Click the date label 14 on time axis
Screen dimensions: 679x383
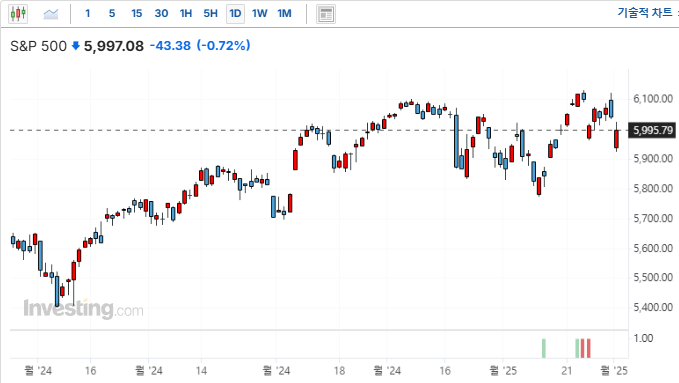(201, 371)
